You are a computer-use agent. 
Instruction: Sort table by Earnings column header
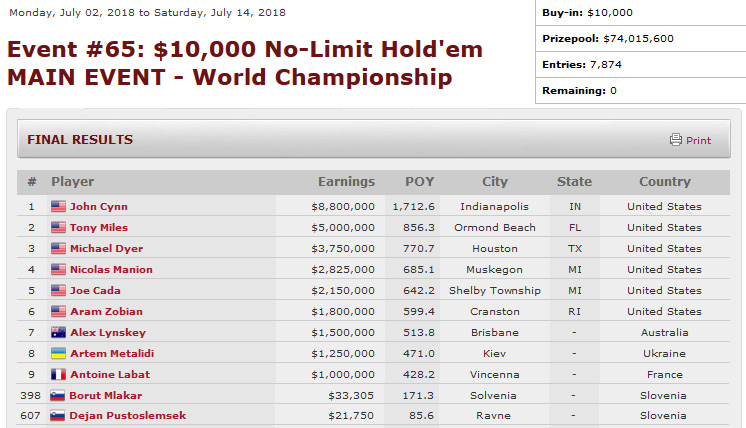point(346,182)
